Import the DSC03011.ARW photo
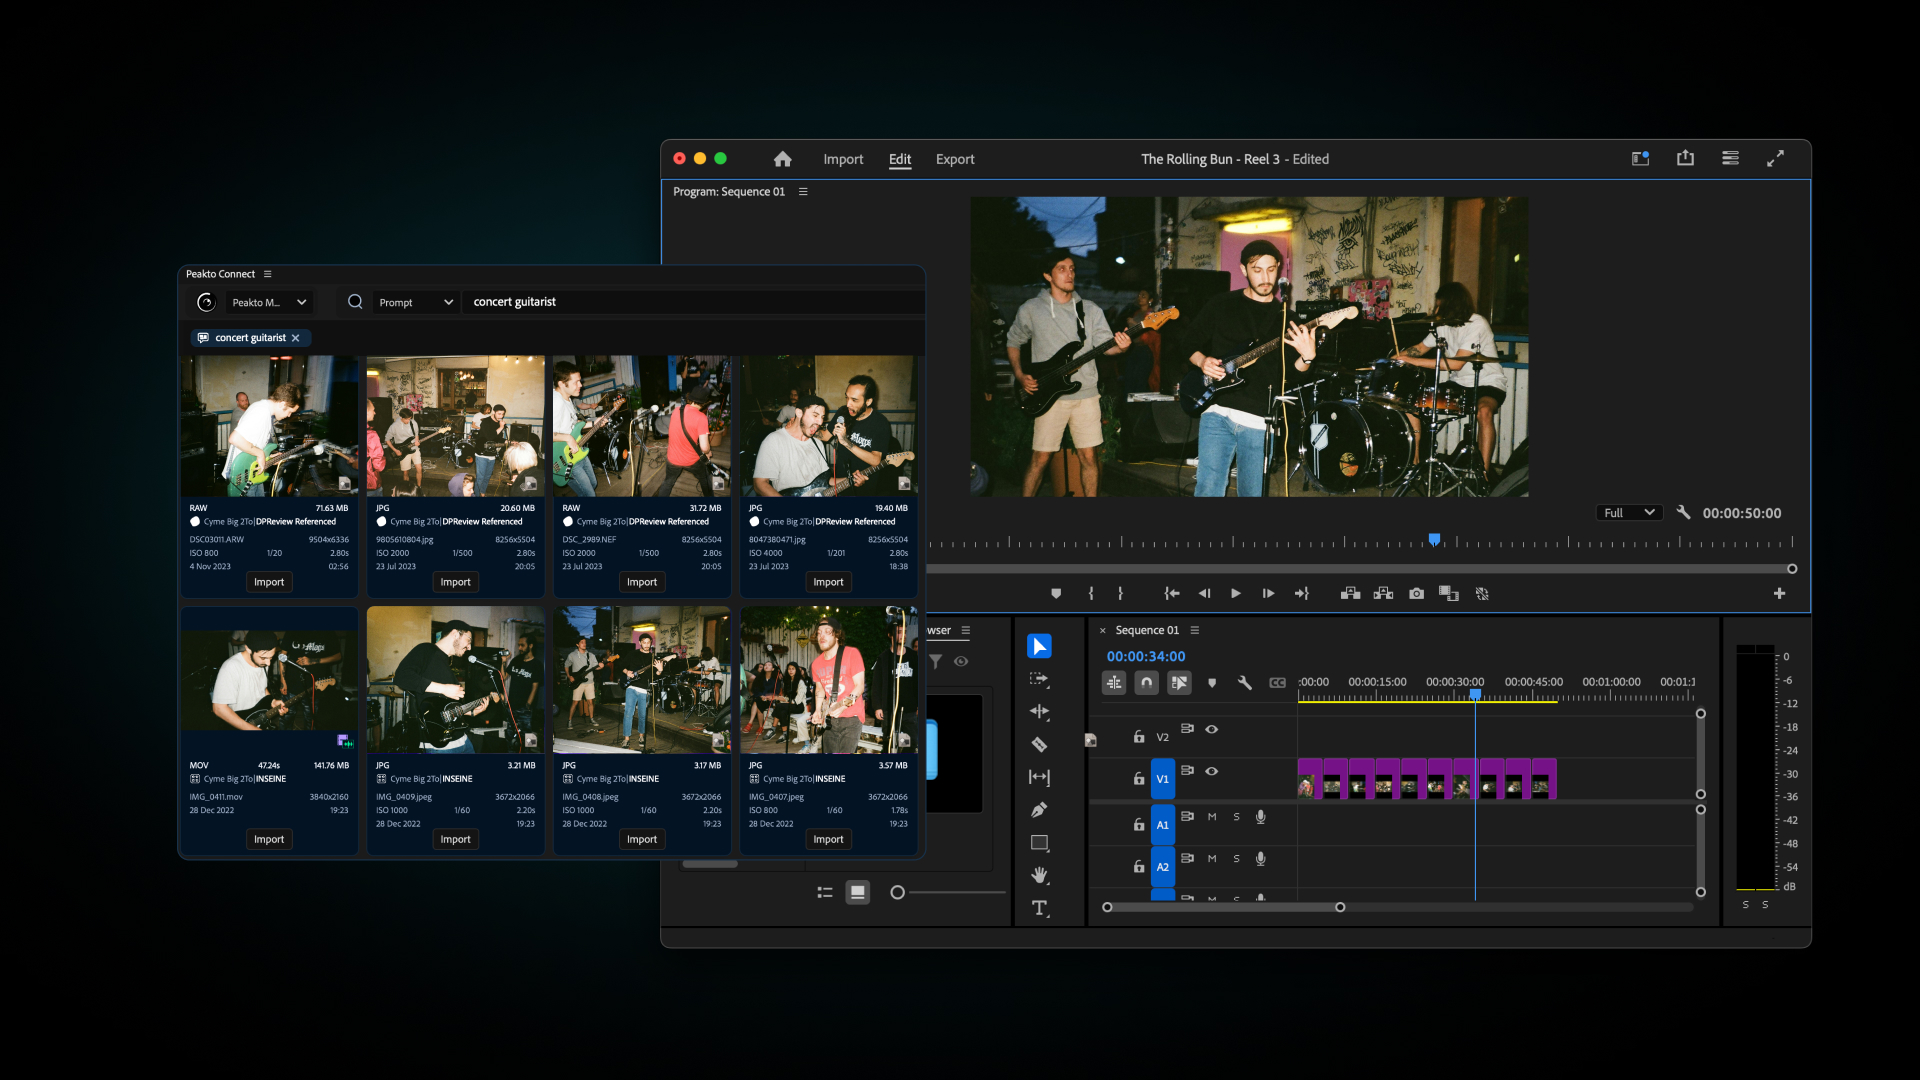Screen dimensions: 1920x1080 coord(268,582)
